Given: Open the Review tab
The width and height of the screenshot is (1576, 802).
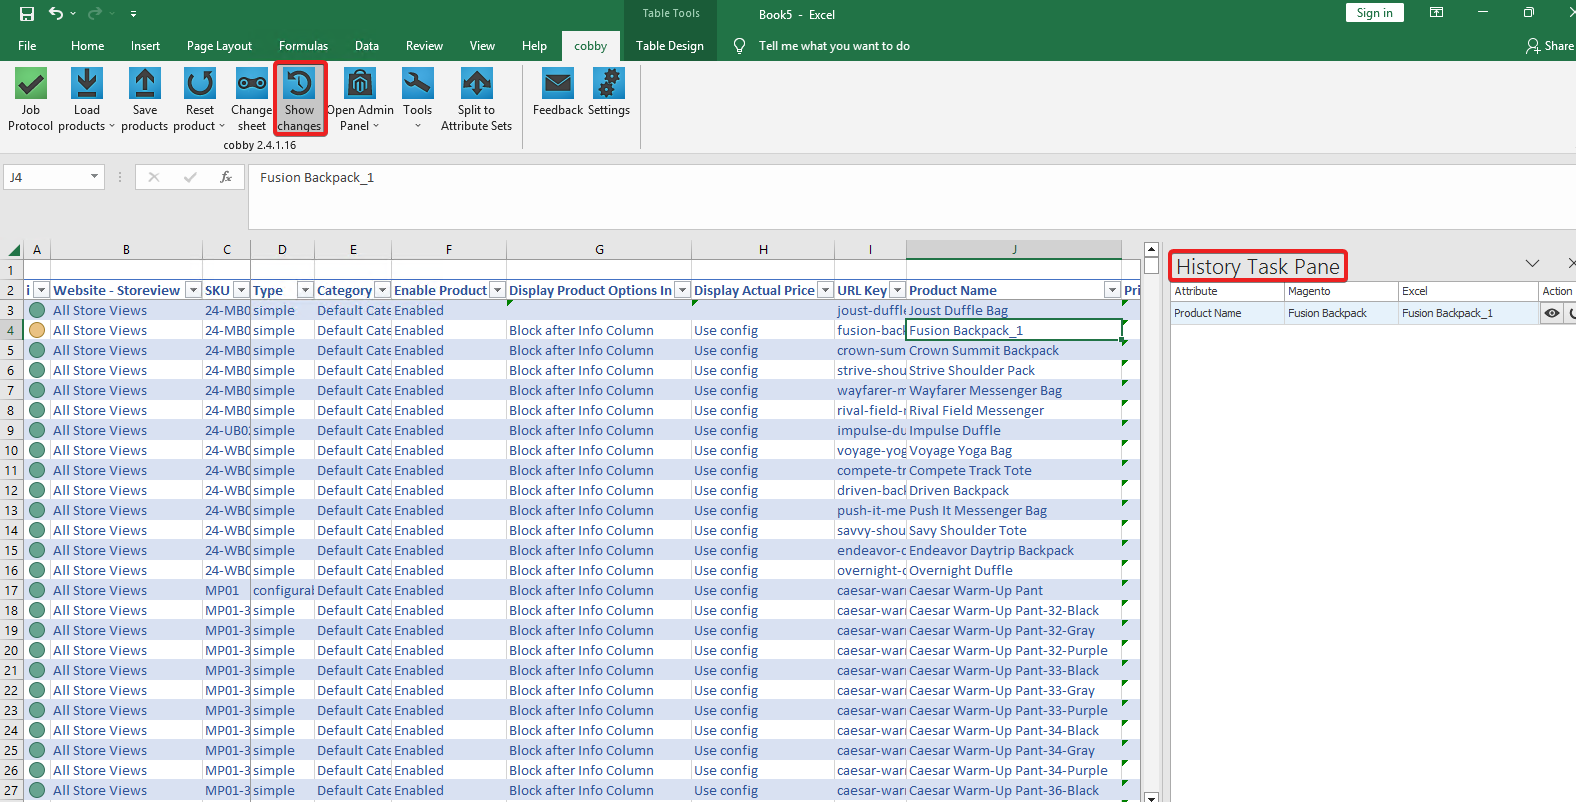Looking at the screenshot, I should coord(424,46).
